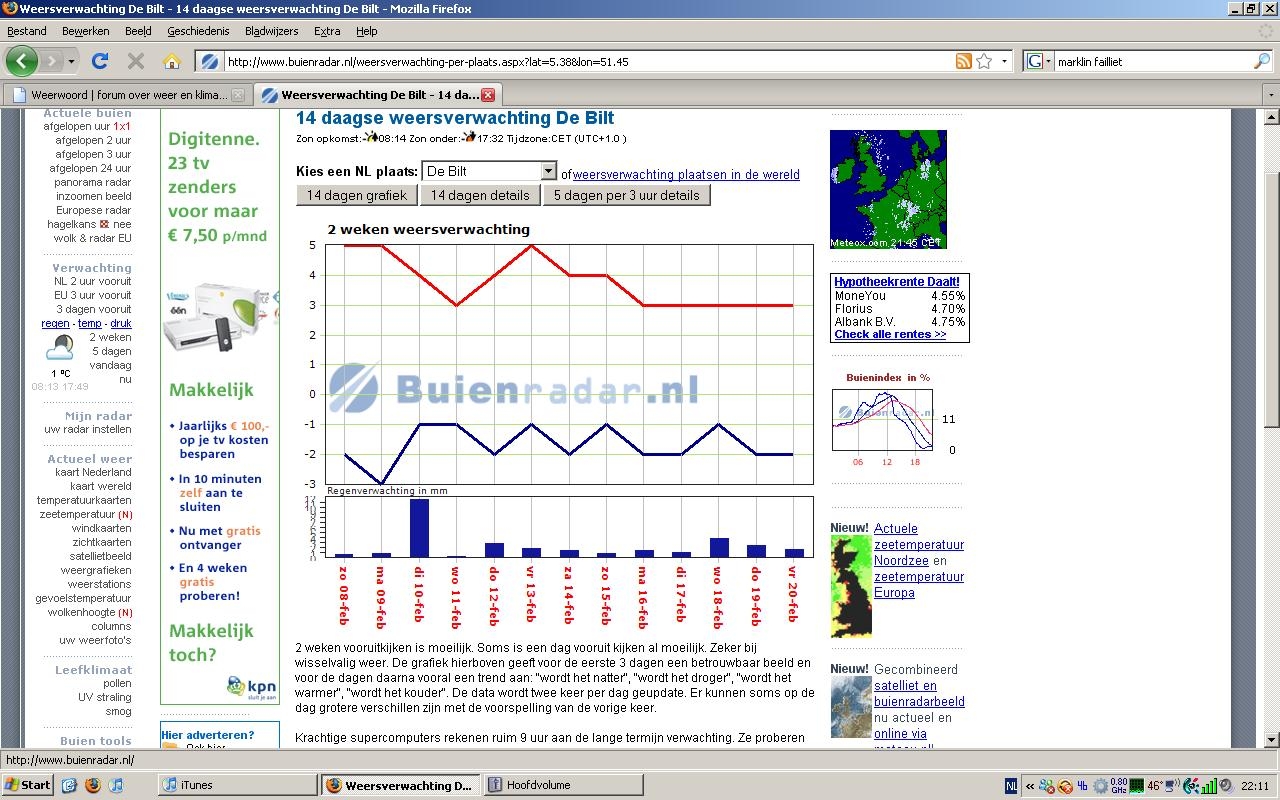
Task: Click quick launch iTunes icon
Action: (x=115, y=785)
